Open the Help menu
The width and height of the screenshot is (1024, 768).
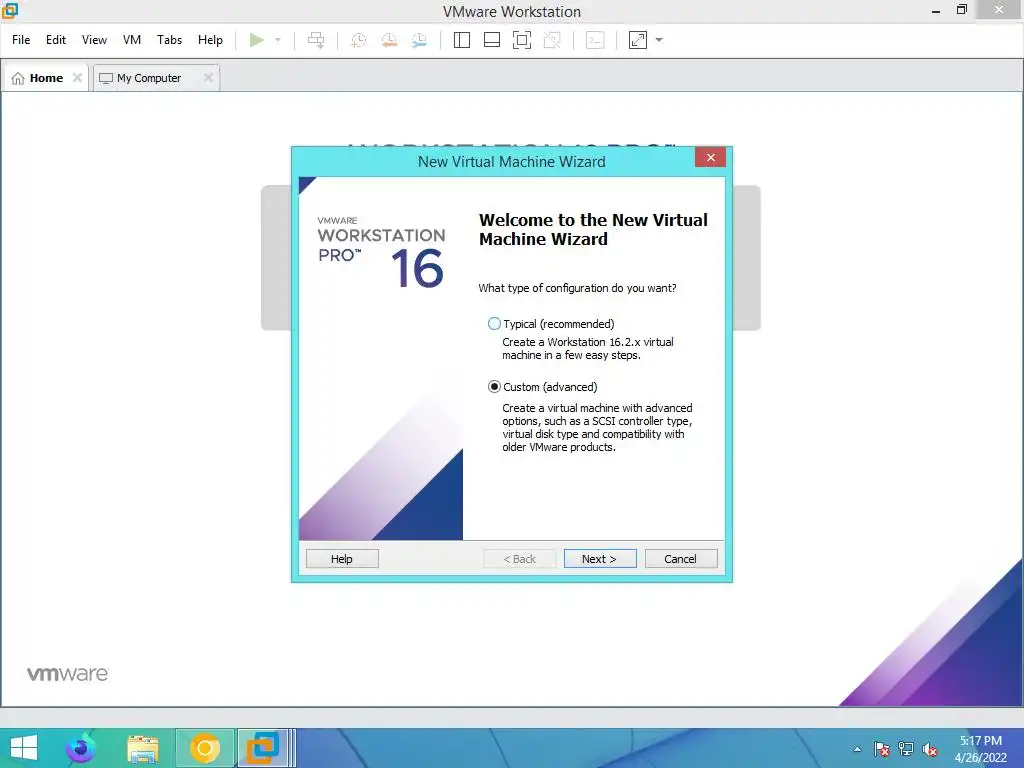210,40
